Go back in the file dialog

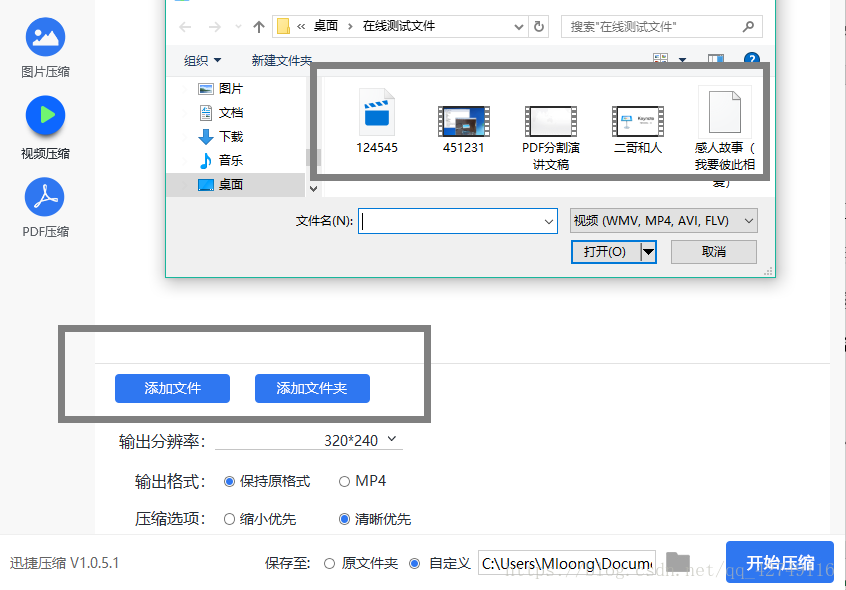185,26
